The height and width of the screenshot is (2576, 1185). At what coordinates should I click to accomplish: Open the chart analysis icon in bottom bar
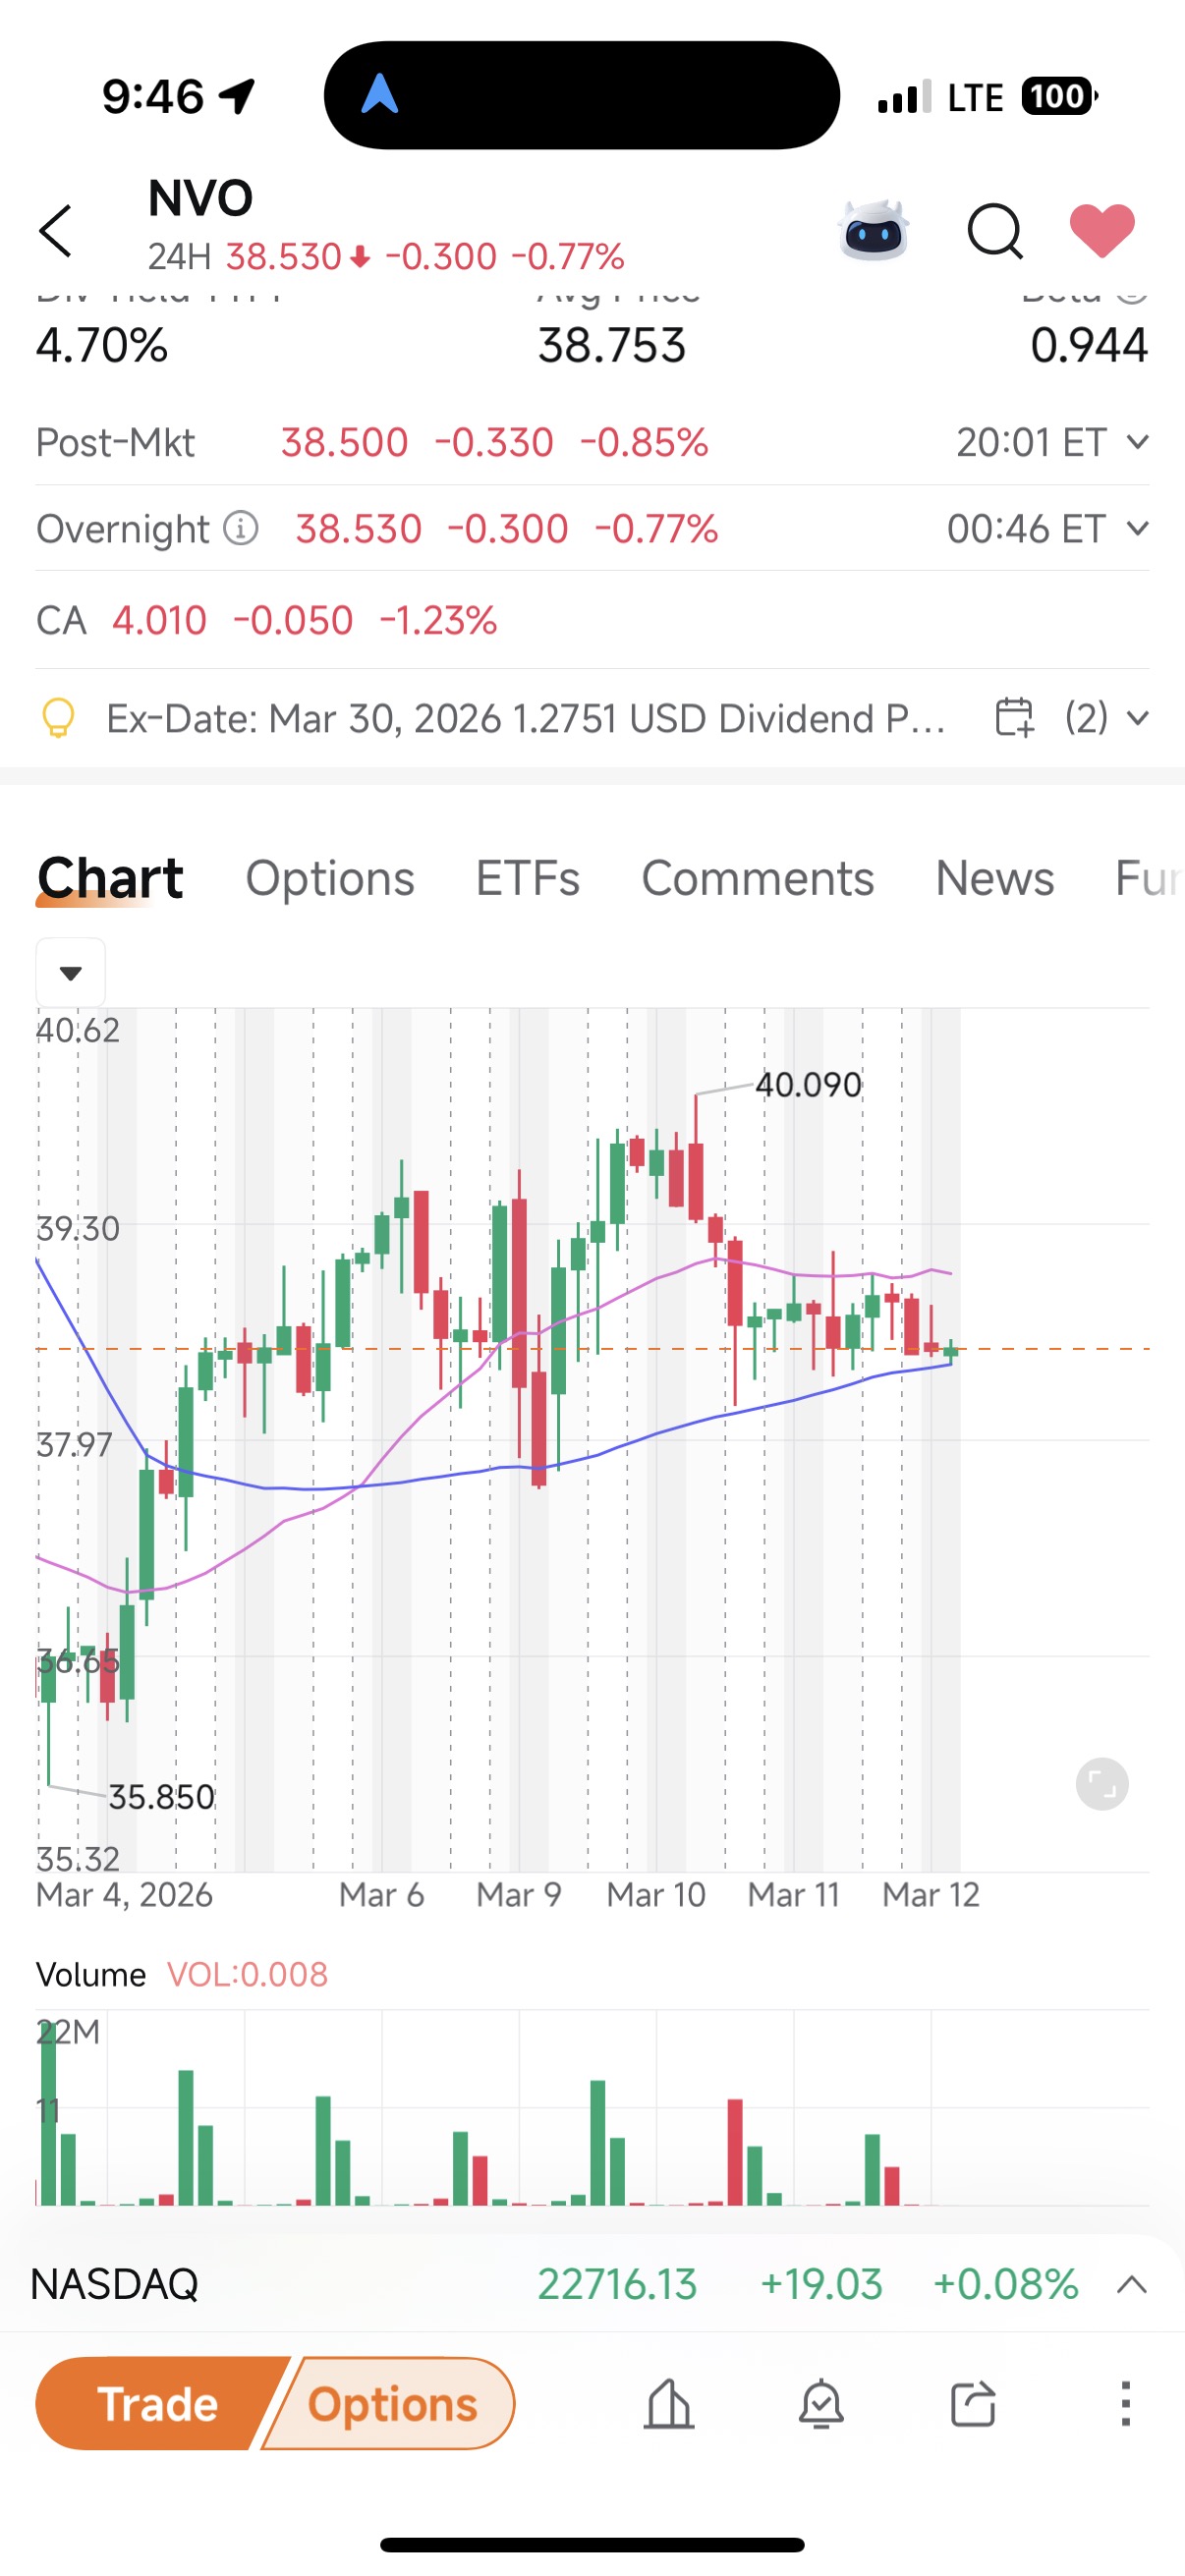(669, 2404)
